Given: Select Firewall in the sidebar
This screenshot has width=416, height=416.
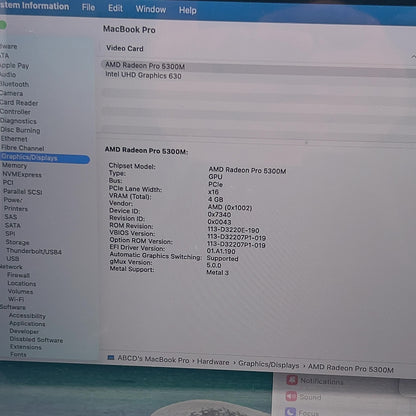Looking at the screenshot, I should [19, 275].
